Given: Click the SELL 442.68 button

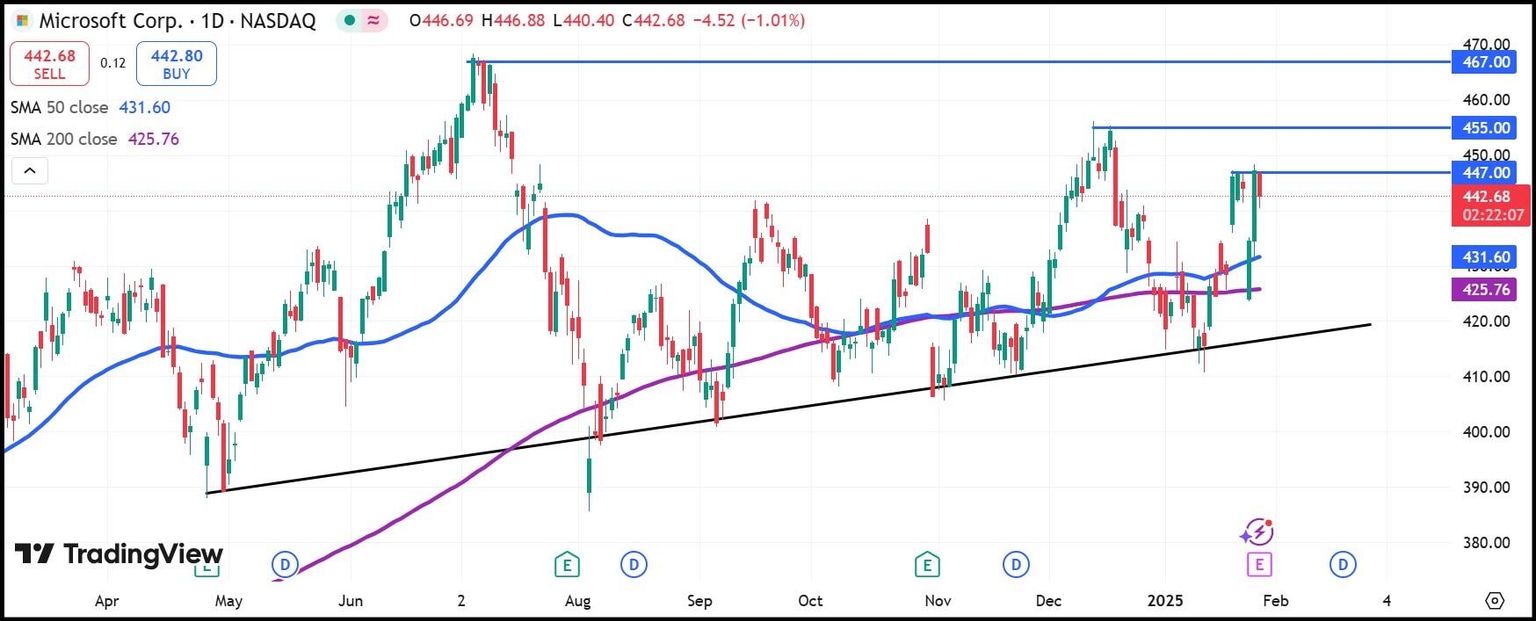Looking at the screenshot, I should (49, 63).
